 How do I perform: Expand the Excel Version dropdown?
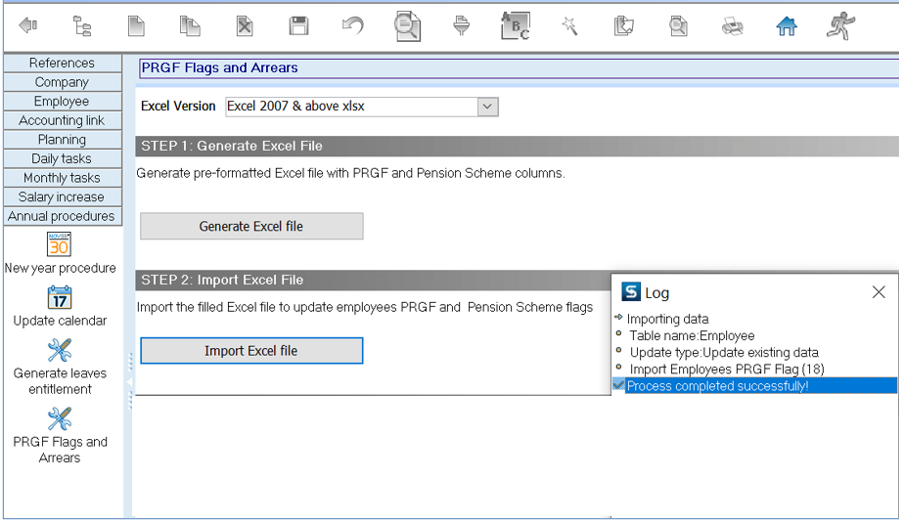click(487, 106)
